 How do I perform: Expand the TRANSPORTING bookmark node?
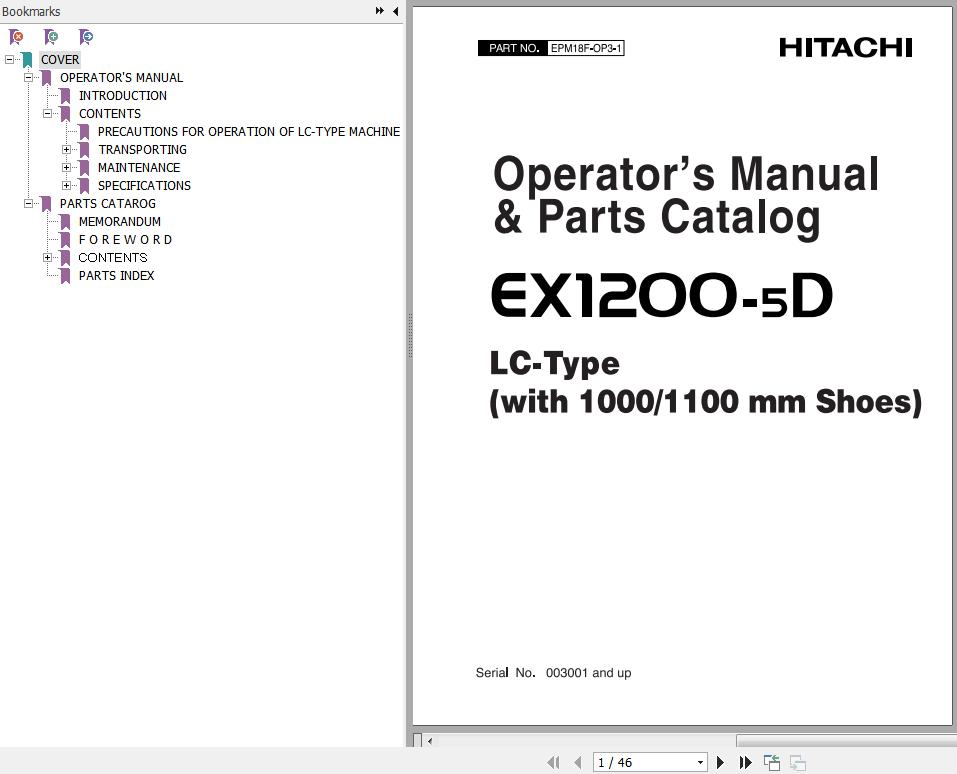click(66, 150)
